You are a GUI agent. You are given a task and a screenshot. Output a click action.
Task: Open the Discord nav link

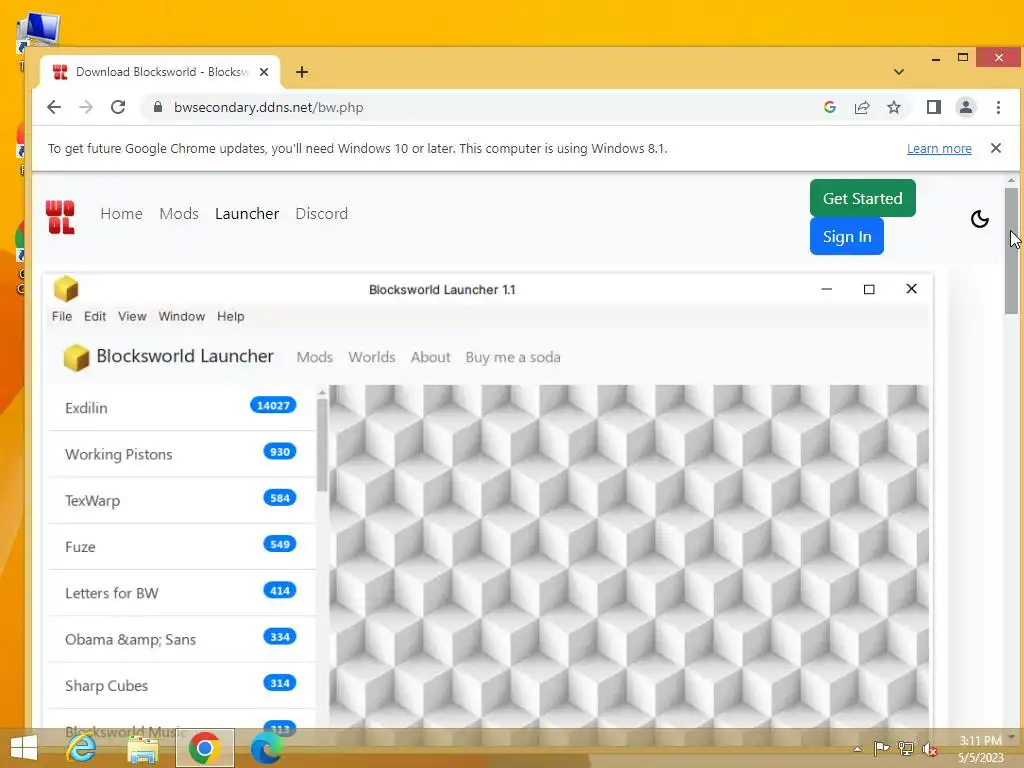coord(321,214)
